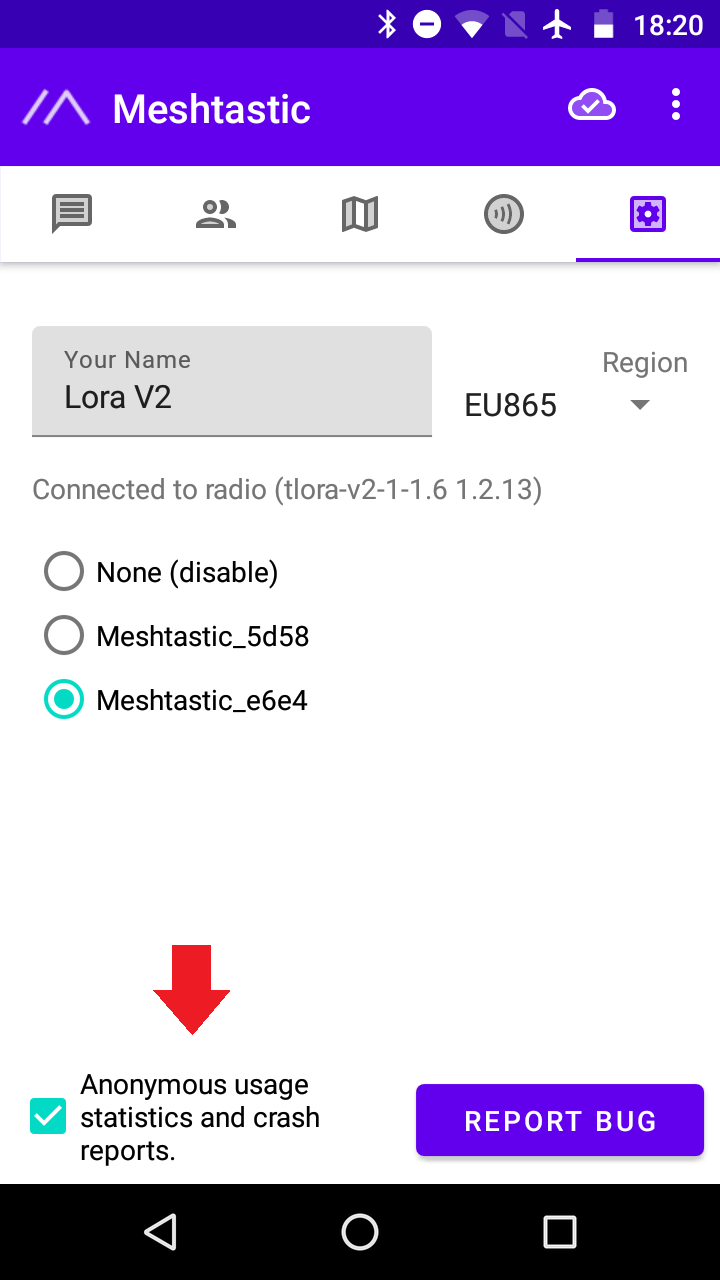Tap the Android home button

click(x=360, y=1232)
